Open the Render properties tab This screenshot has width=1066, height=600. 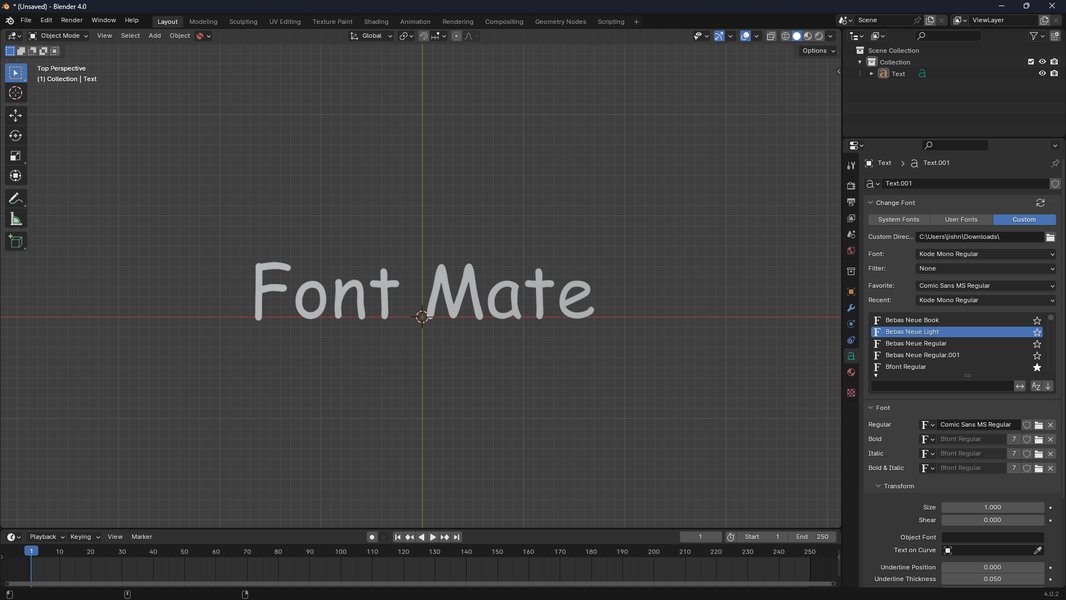tap(851, 186)
